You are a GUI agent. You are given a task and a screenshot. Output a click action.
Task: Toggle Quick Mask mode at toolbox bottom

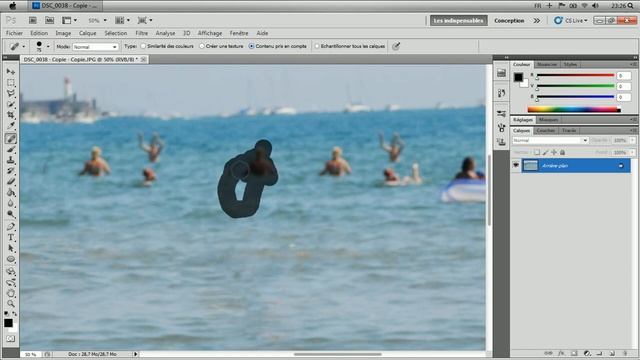click(10, 339)
